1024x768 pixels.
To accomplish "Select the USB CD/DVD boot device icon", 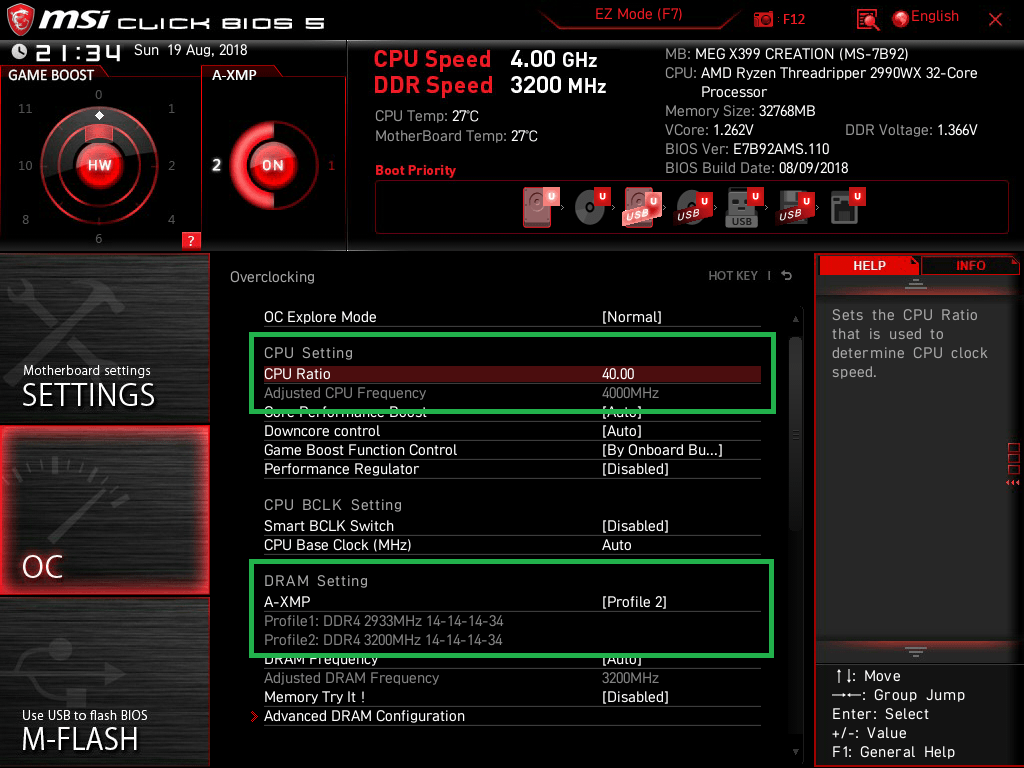I will (x=693, y=207).
